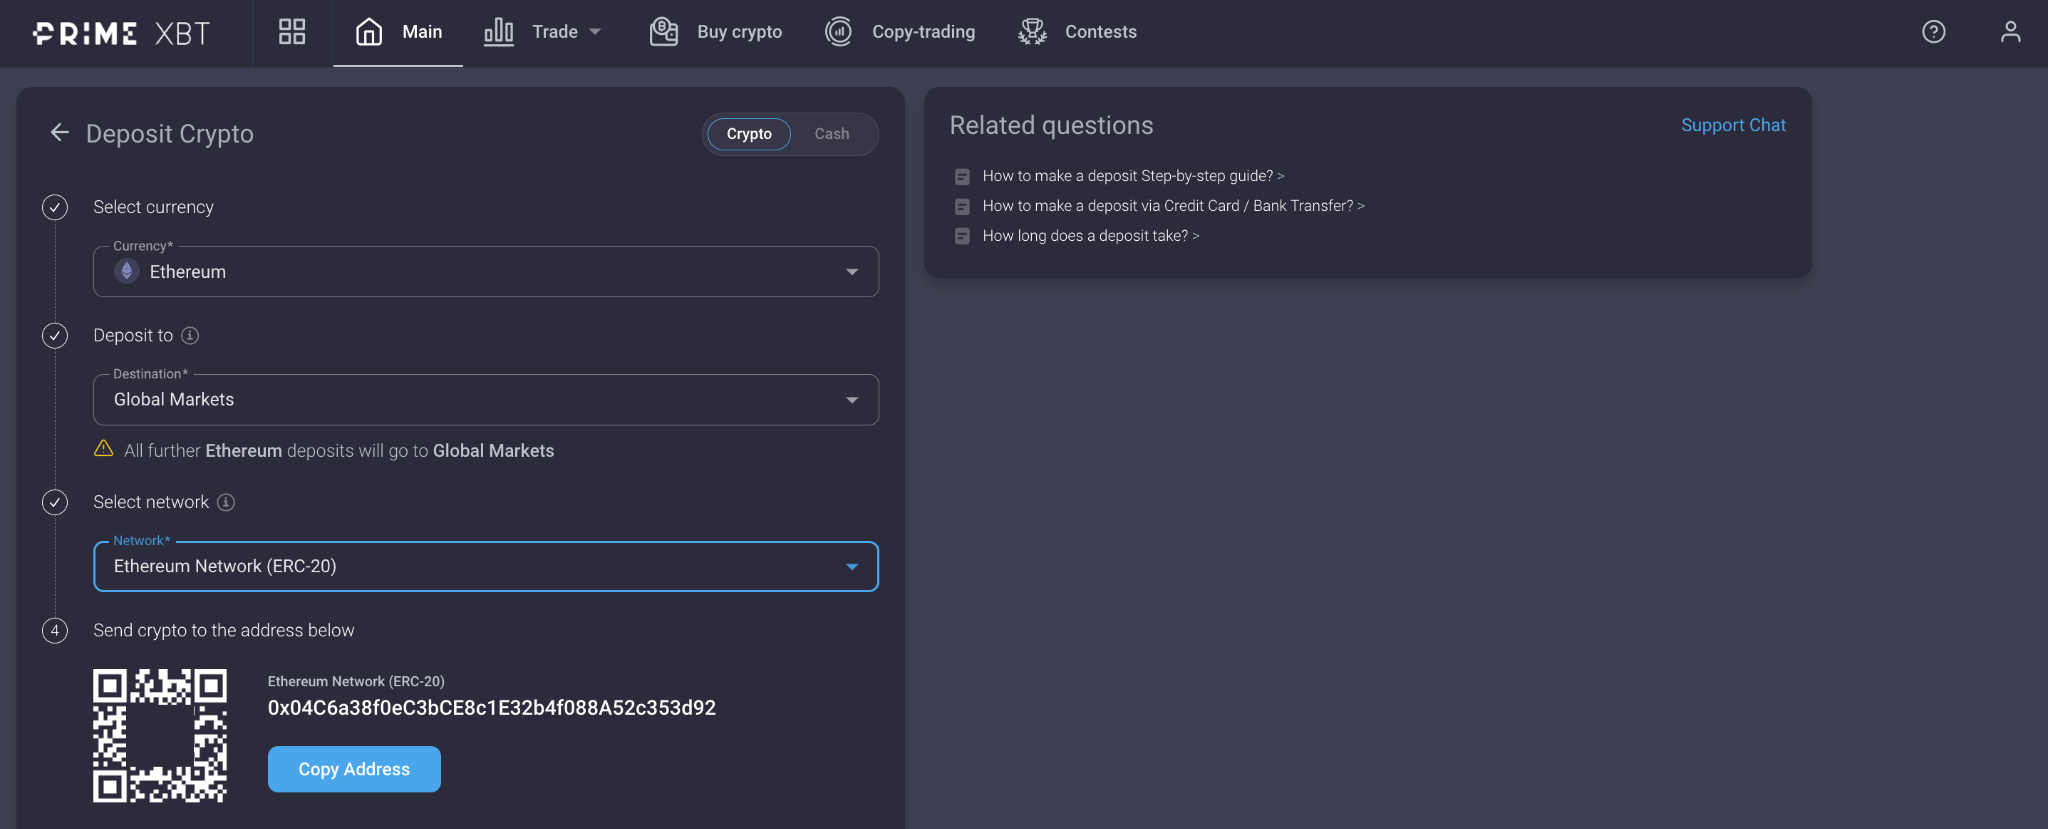This screenshot has height=829, width=2048.
Task: Click the Main home icon
Action: 369,32
